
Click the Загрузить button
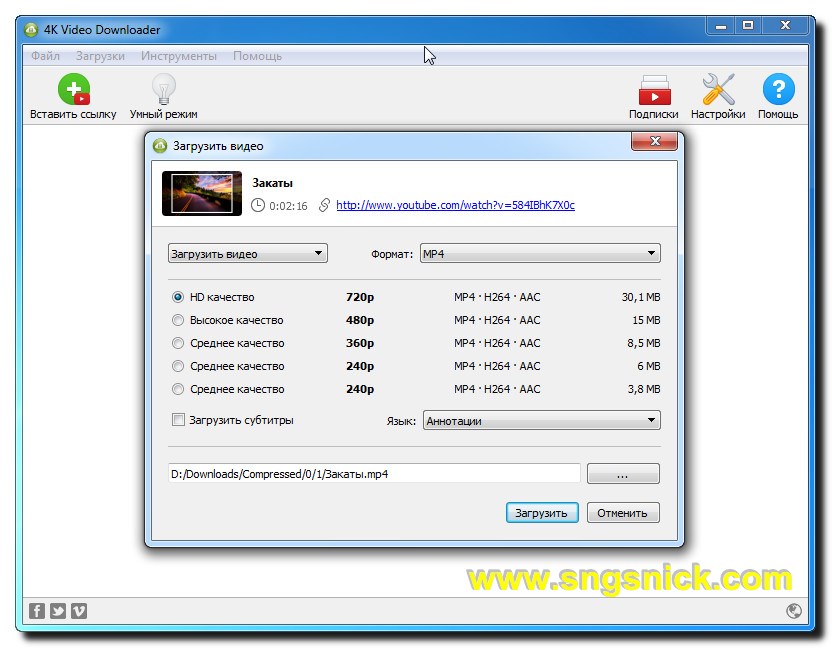542,513
